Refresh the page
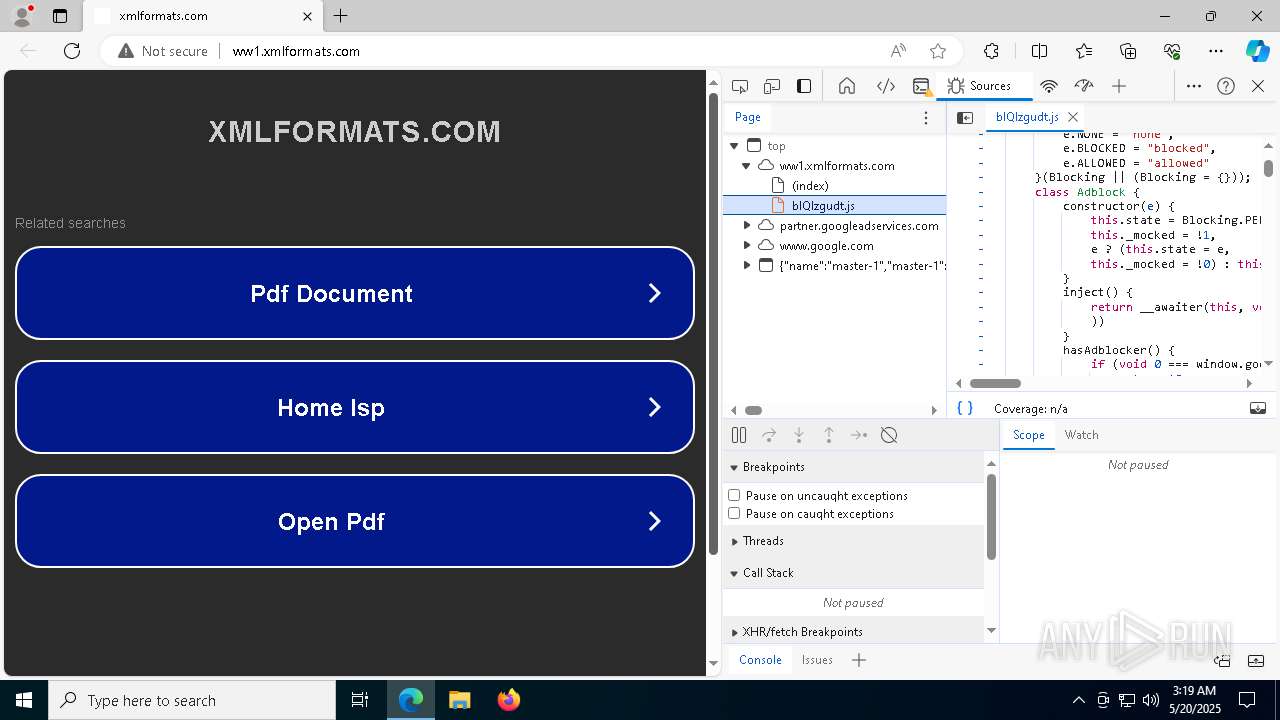This screenshot has width=1280, height=720. 72,51
